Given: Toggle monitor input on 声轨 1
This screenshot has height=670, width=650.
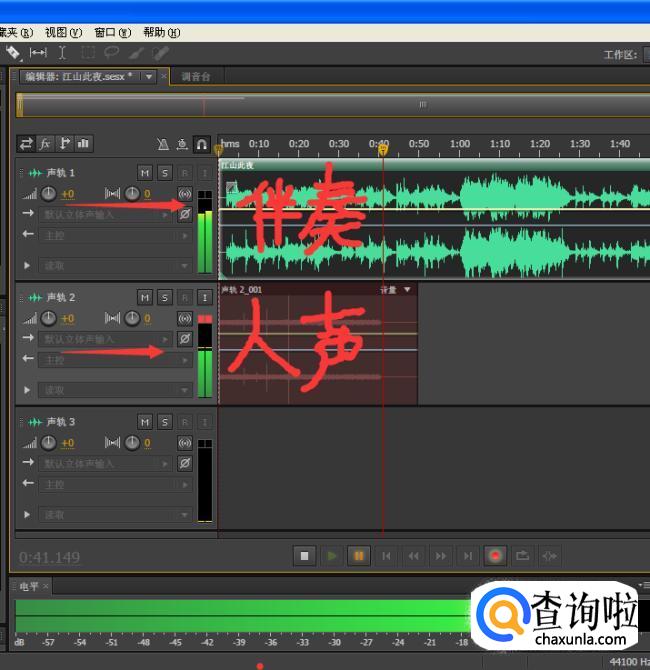Looking at the screenshot, I should (205, 173).
